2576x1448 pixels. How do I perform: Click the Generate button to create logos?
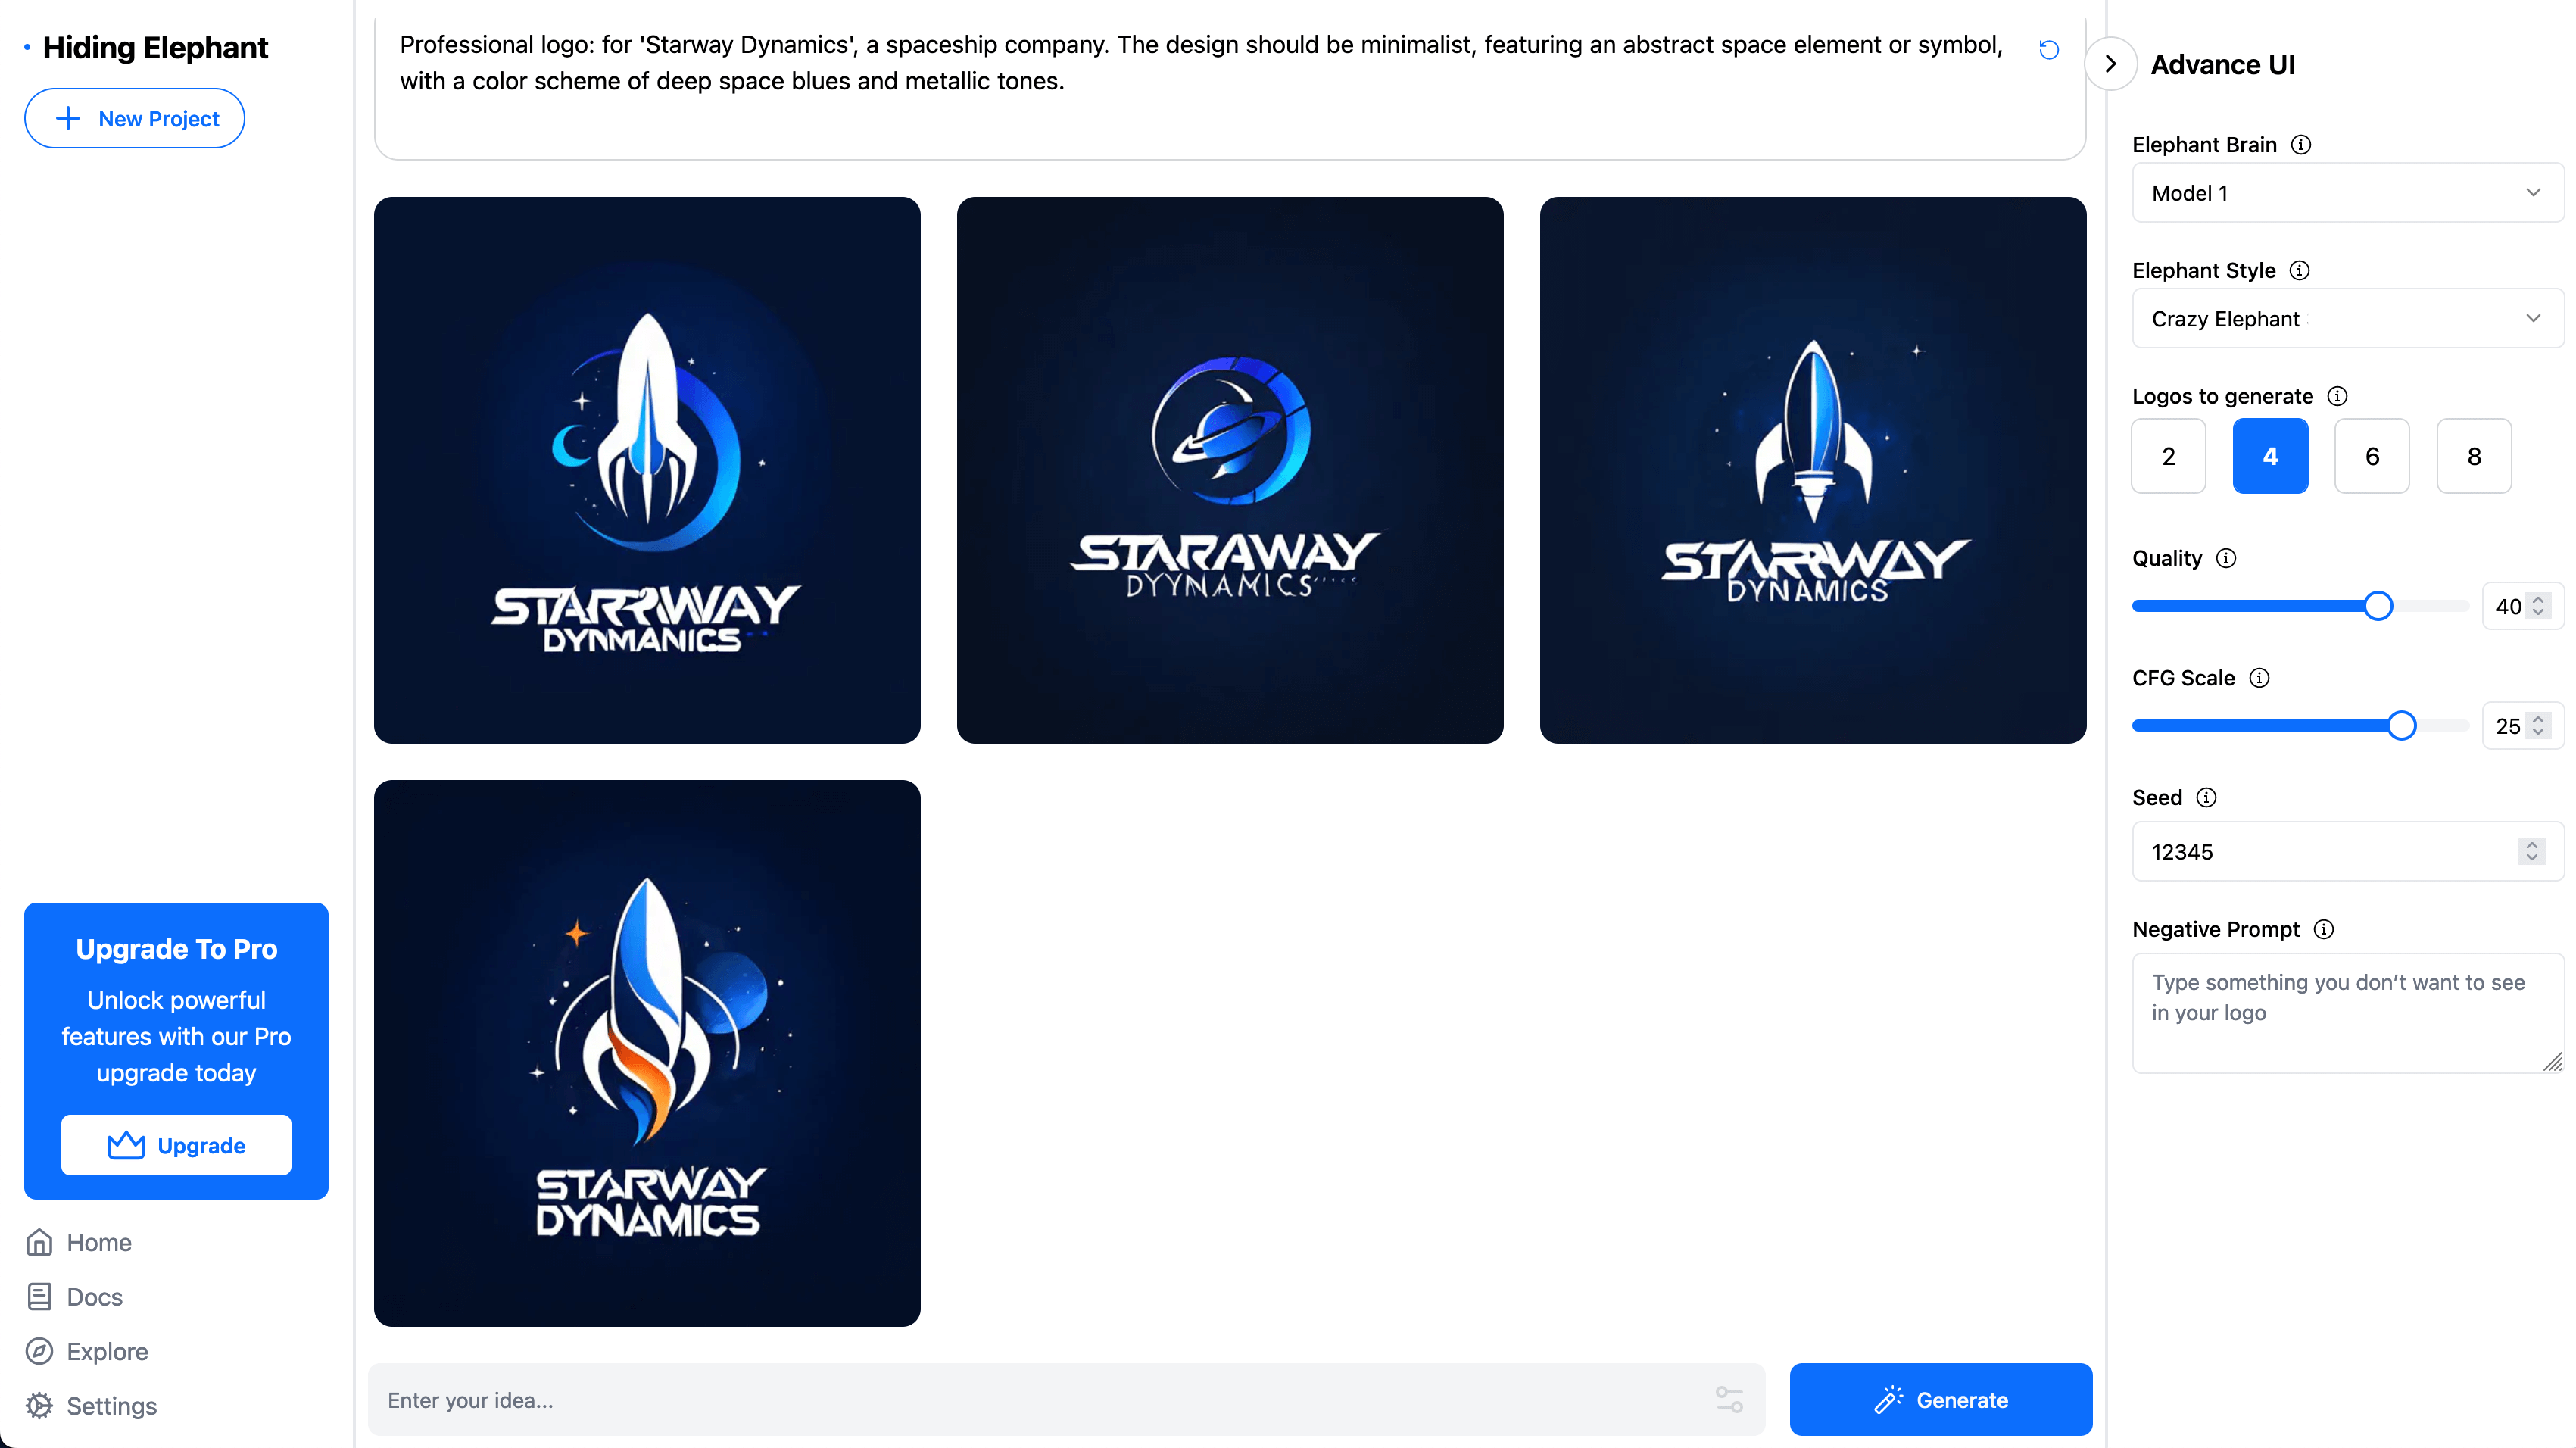1941,1399
